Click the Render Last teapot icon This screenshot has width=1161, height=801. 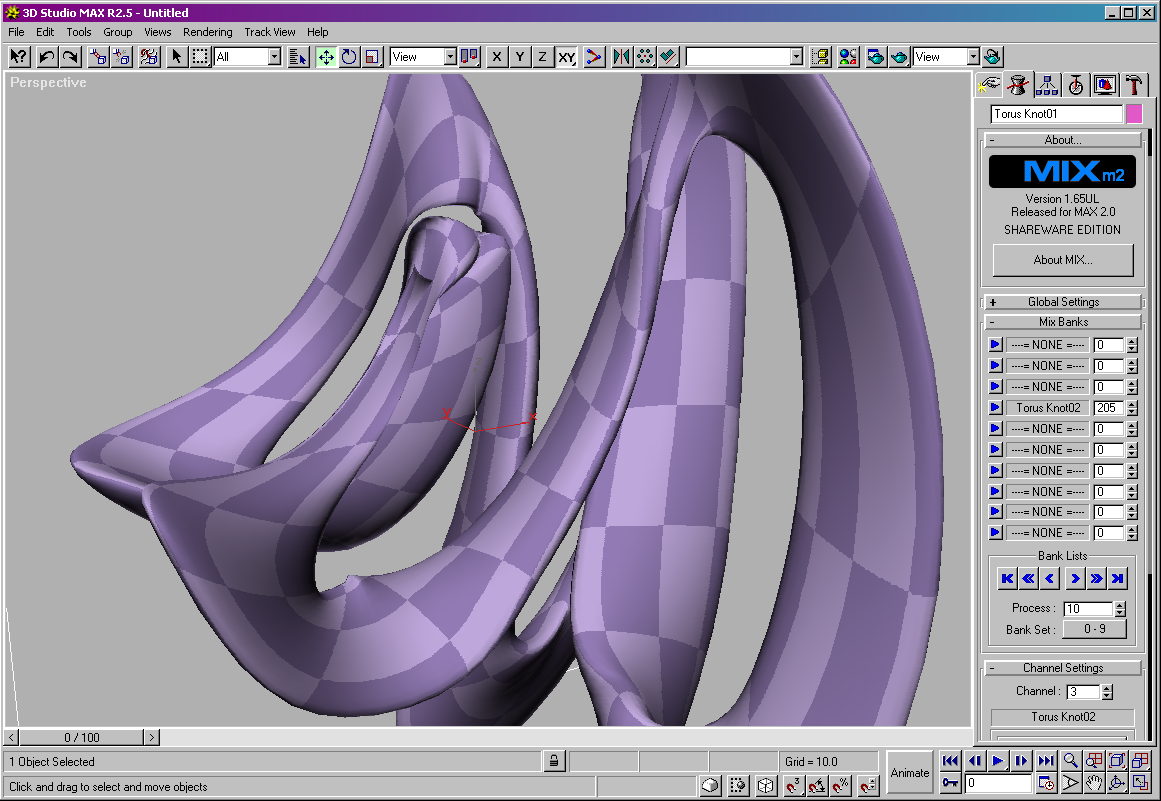coord(993,57)
